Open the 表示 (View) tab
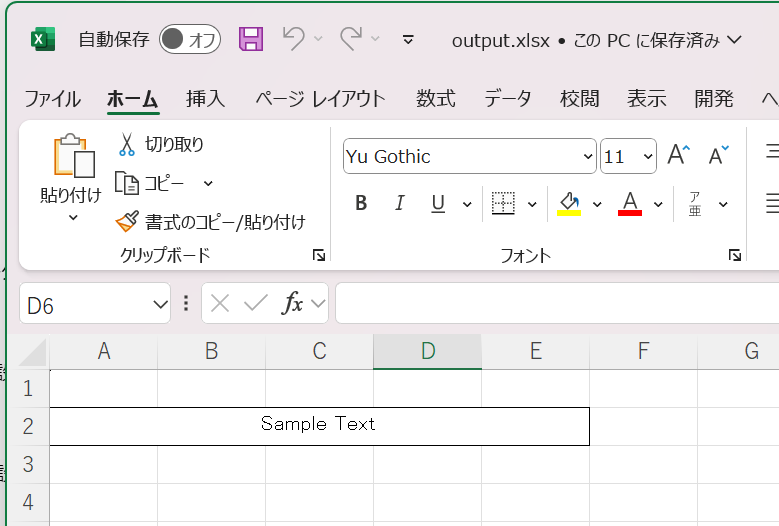The image size is (779, 526). pos(646,99)
